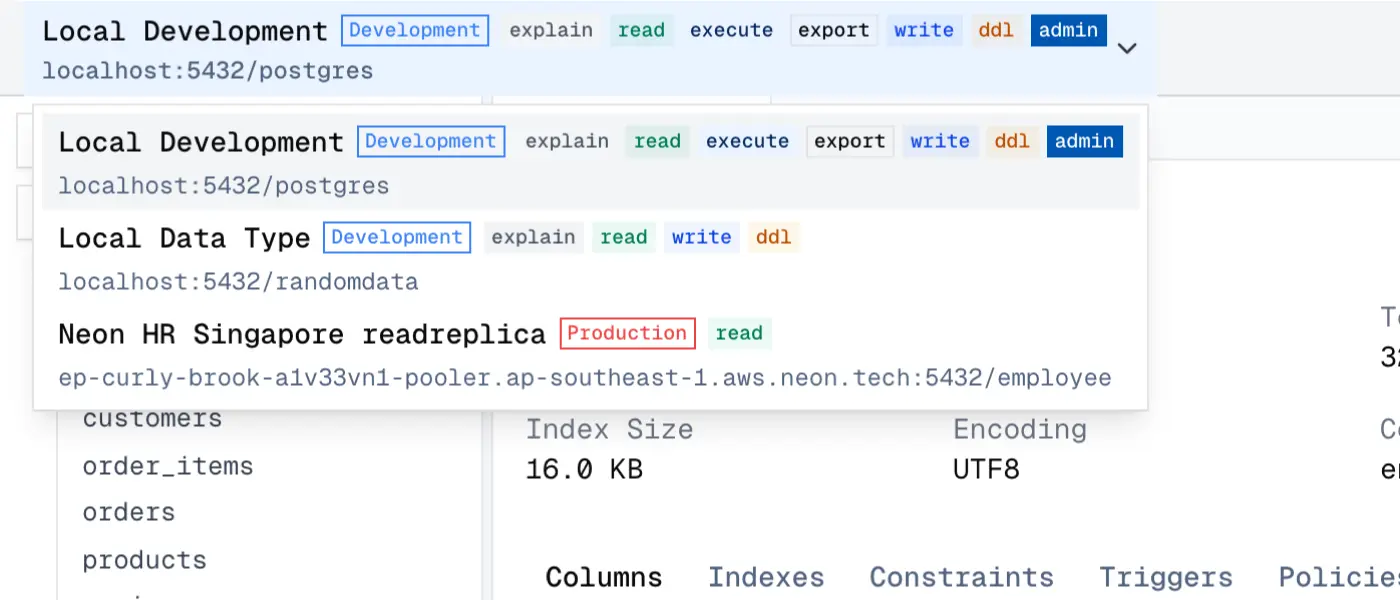Screen dimensions: 1400x600
Task: Open the customers table
Action: point(152,419)
